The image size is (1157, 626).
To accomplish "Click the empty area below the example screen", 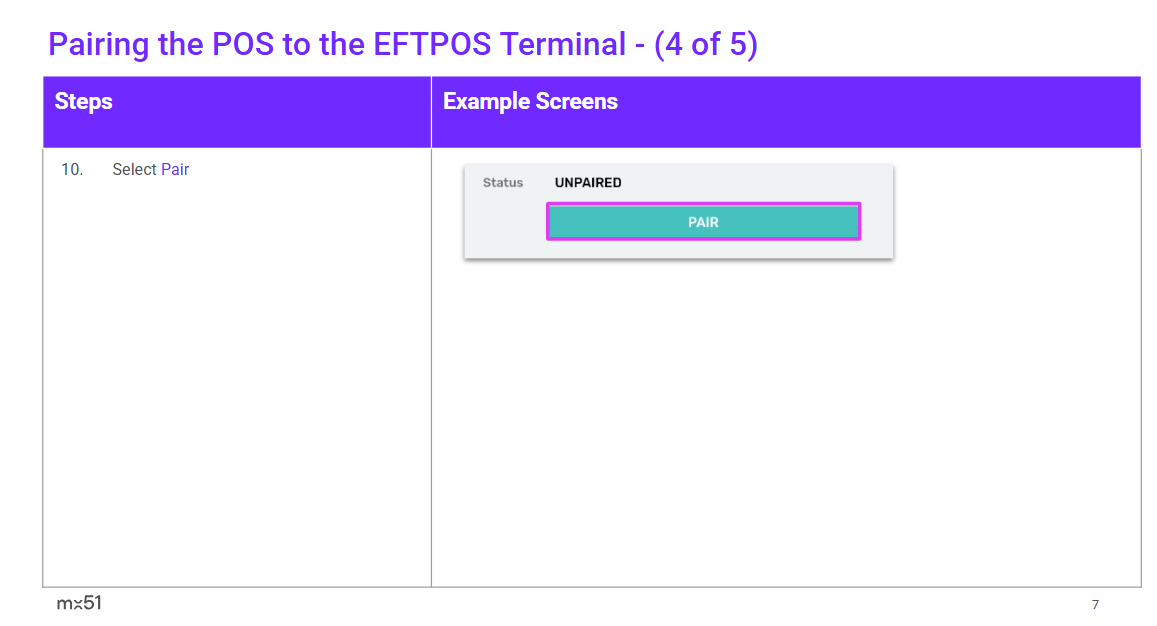I will (x=785, y=420).
